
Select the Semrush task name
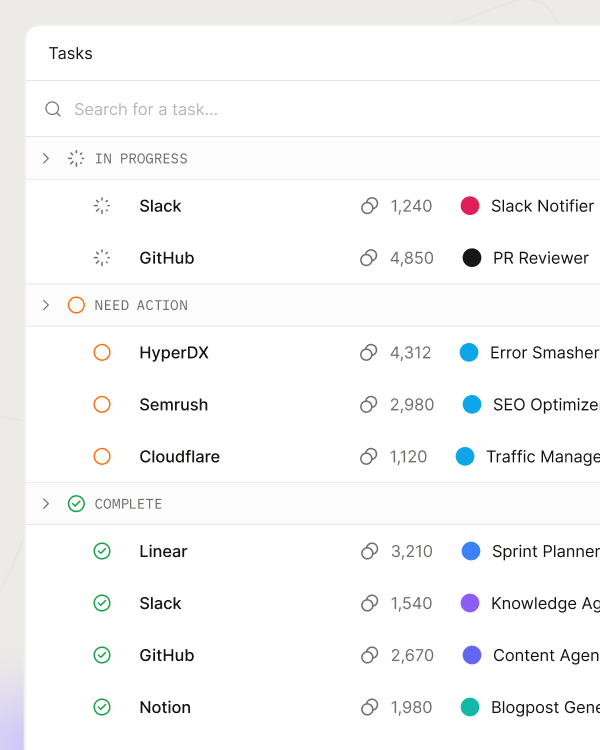pos(174,405)
